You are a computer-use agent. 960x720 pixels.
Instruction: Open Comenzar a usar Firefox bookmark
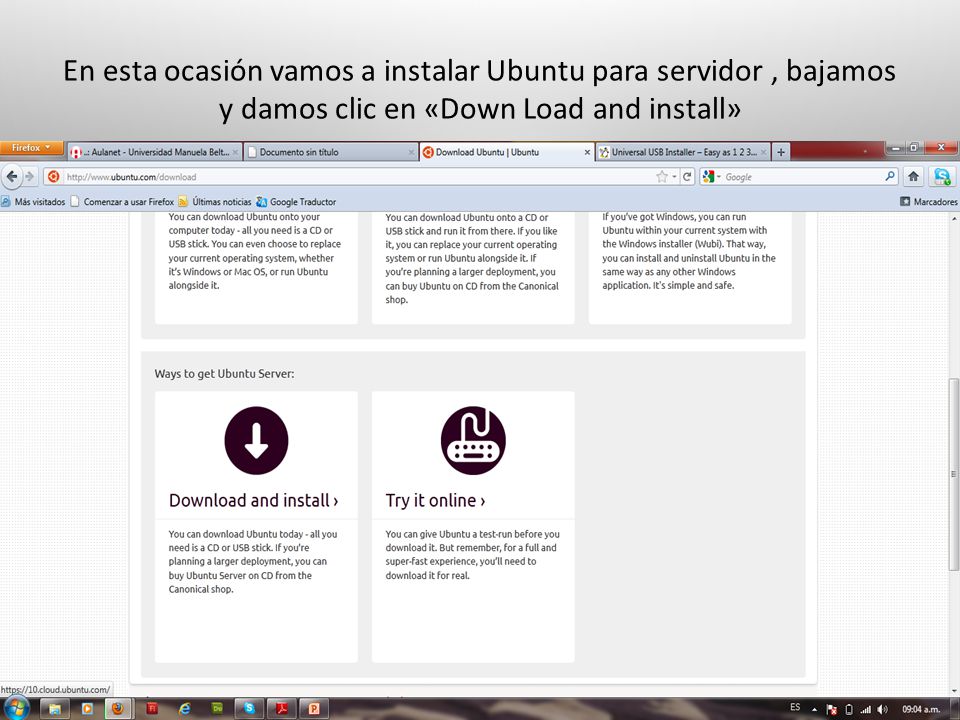[x=122, y=201]
